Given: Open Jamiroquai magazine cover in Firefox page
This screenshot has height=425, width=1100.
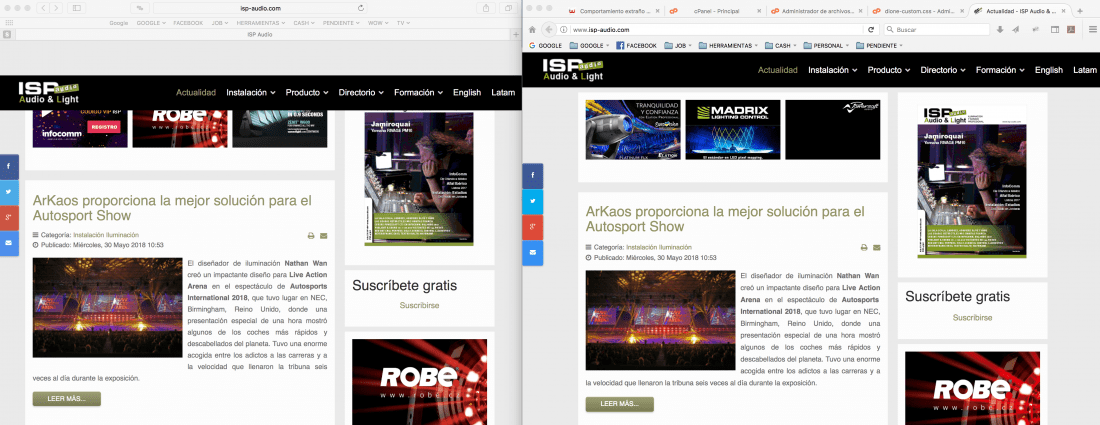Looking at the screenshot, I should click(x=972, y=182).
